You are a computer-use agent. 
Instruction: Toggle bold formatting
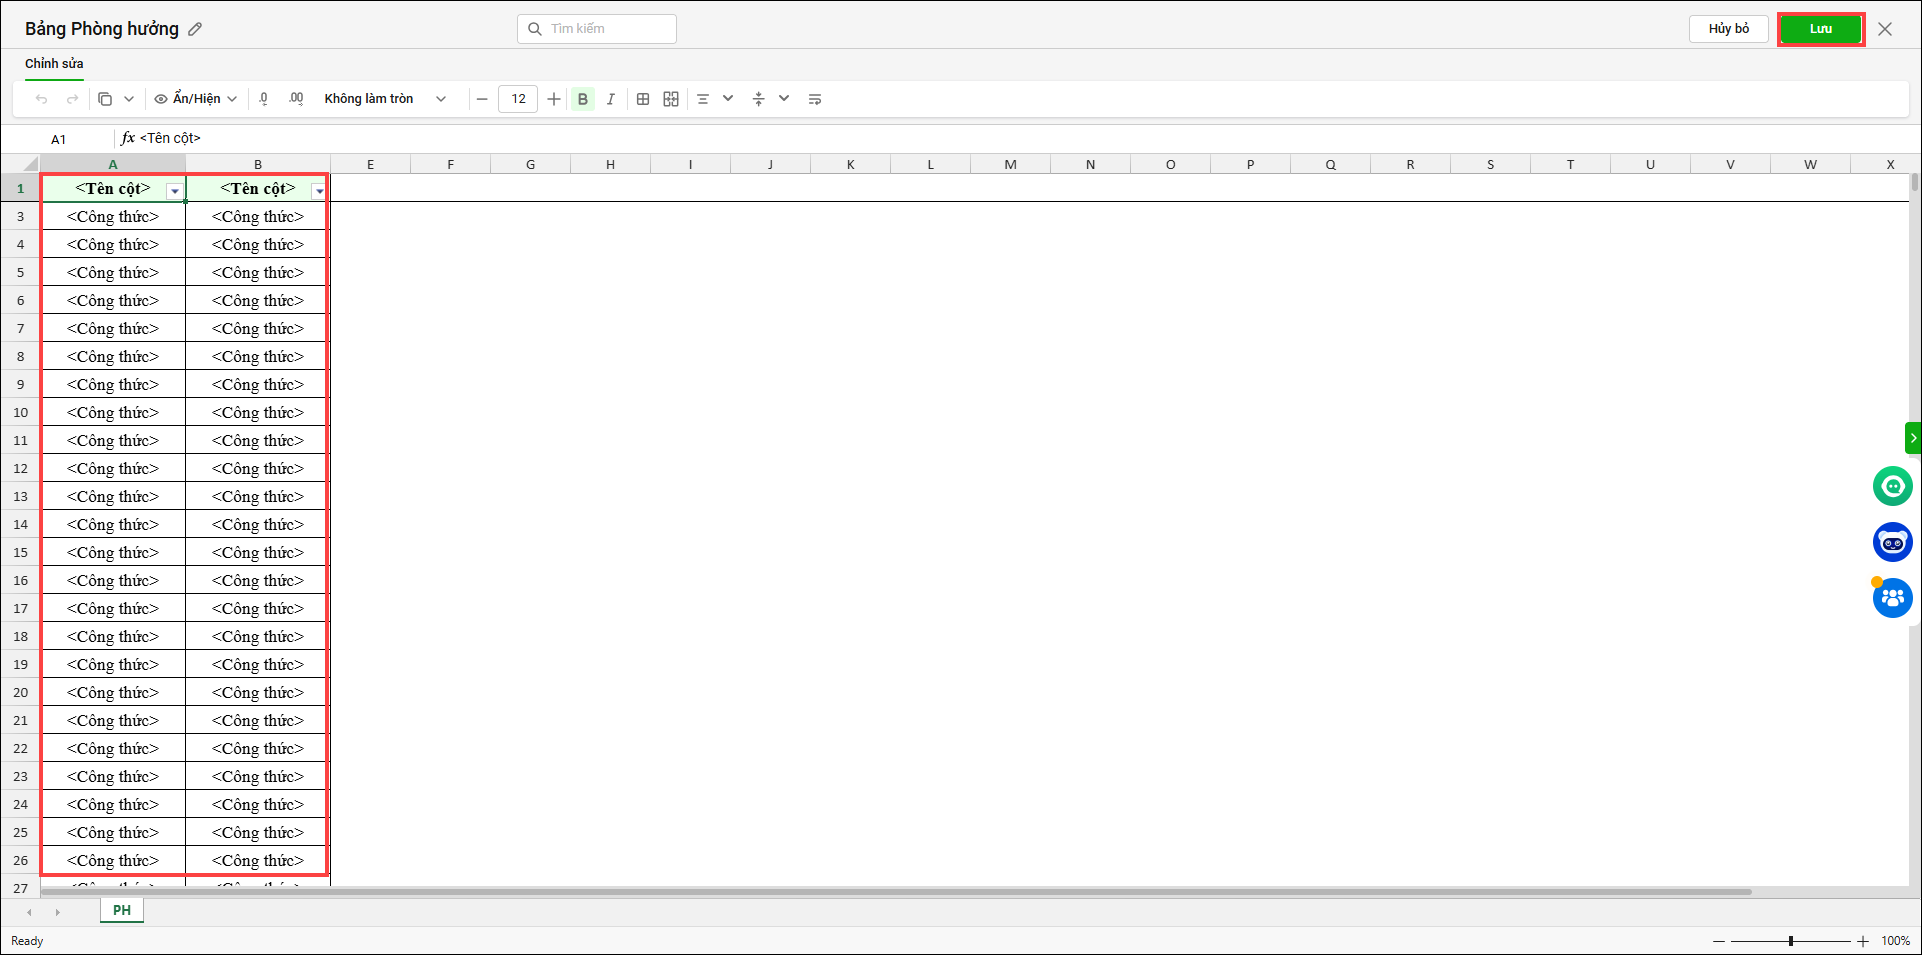[583, 99]
